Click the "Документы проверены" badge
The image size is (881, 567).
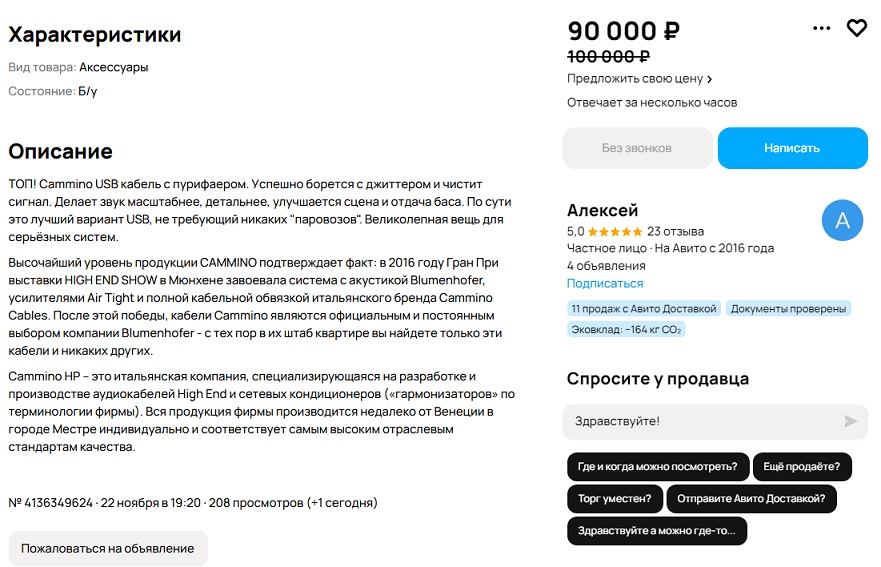click(x=789, y=308)
